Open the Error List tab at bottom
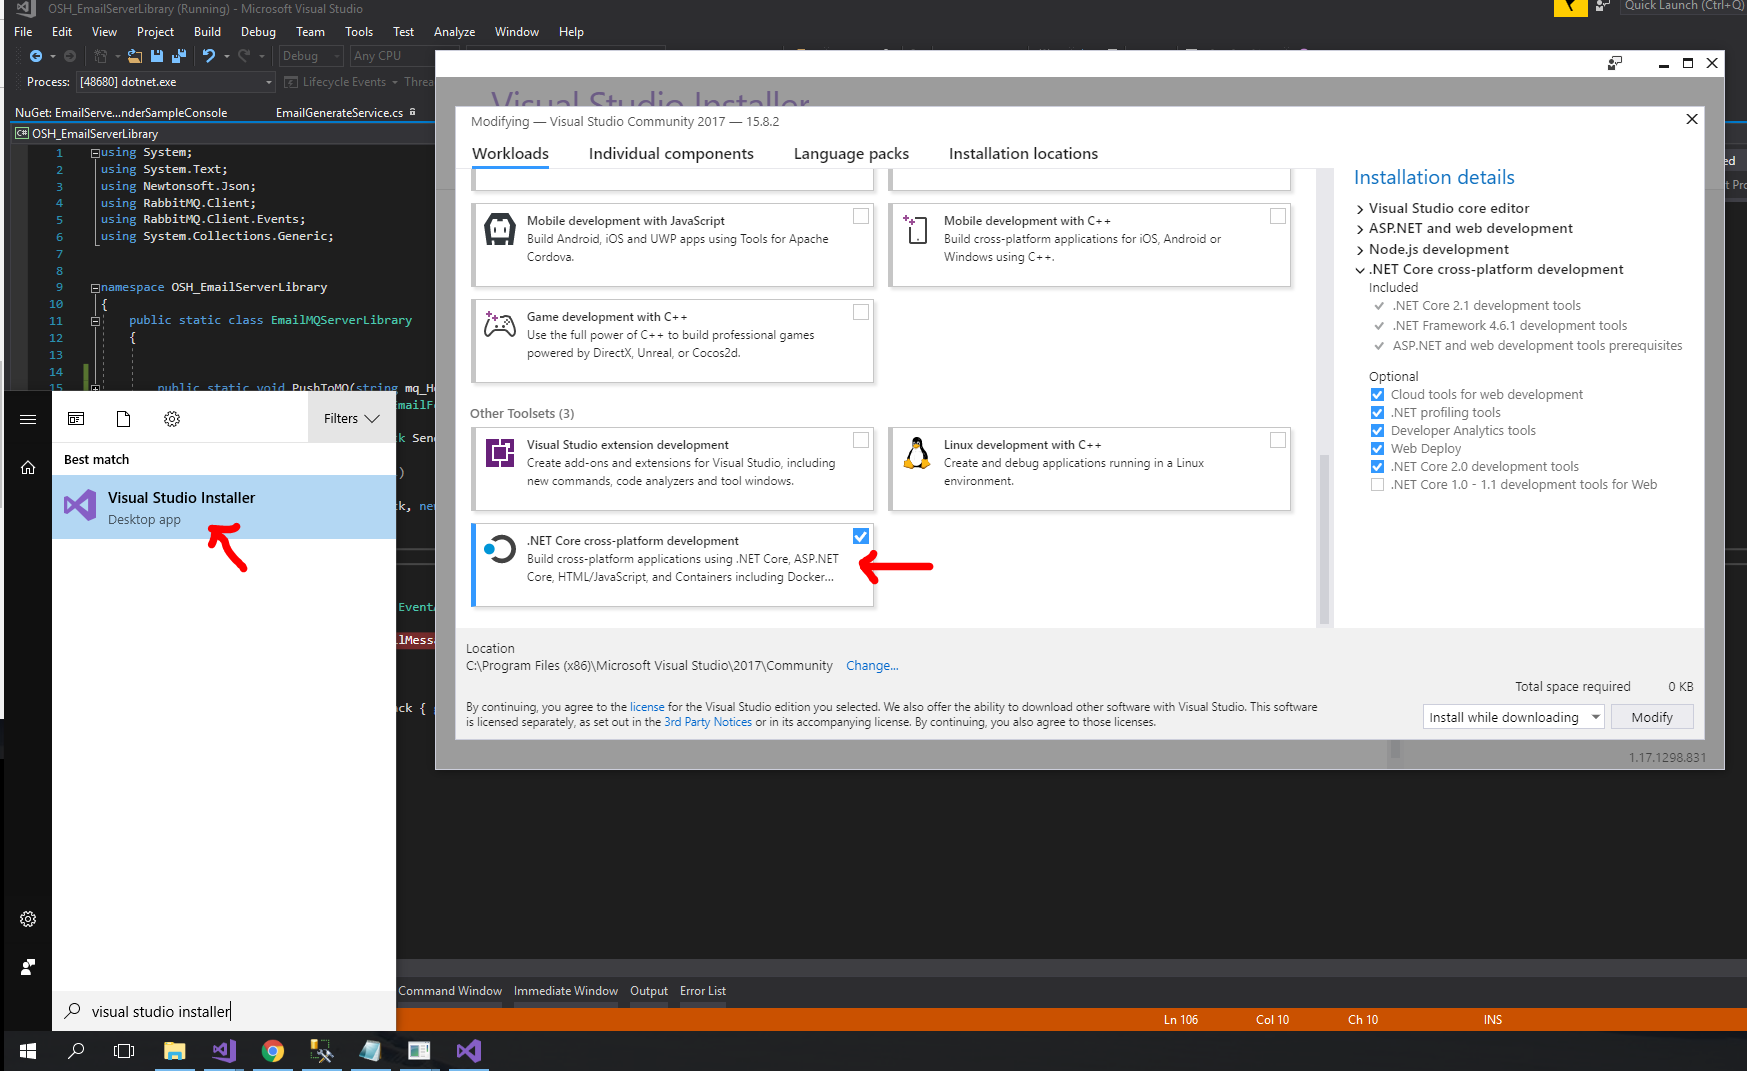1747x1071 pixels. pyautogui.click(x=703, y=991)
